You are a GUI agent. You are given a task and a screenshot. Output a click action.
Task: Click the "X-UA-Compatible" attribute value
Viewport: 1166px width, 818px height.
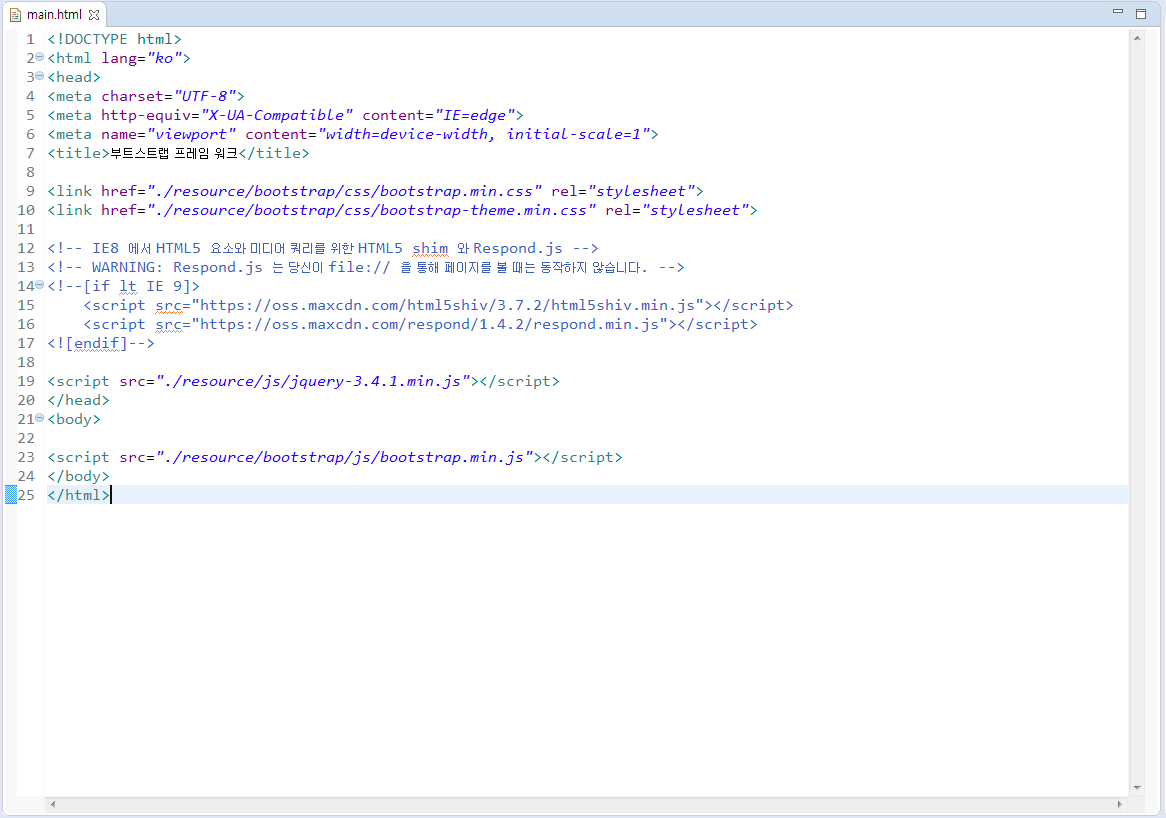[277, 115]
